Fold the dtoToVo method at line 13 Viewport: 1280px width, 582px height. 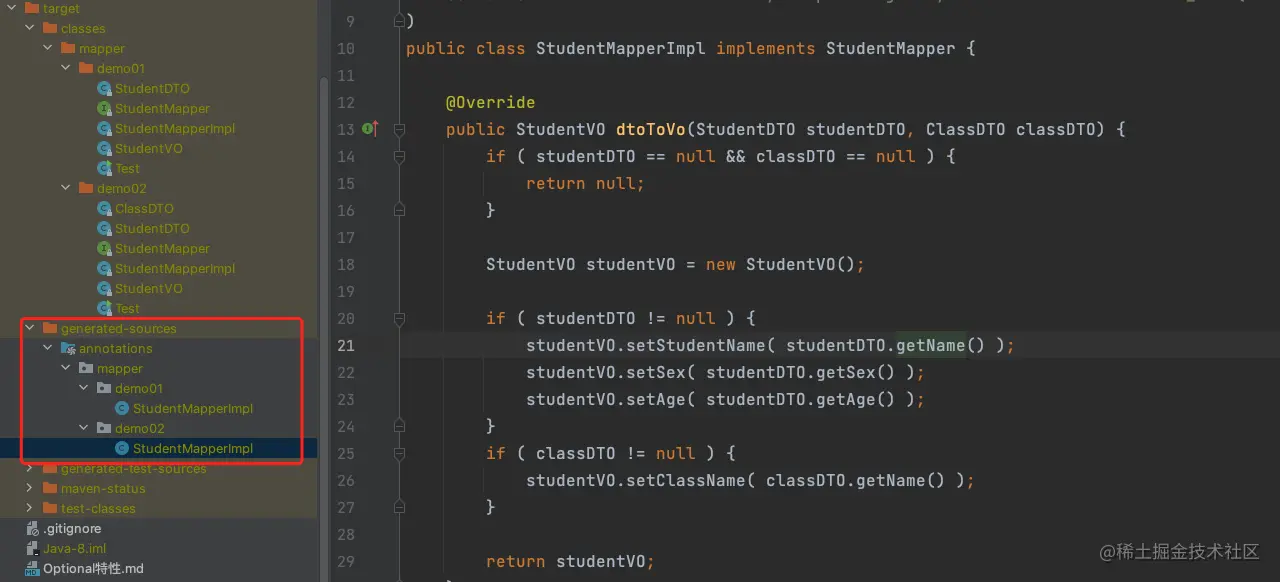pyautogui.click(x=399, y=129)
